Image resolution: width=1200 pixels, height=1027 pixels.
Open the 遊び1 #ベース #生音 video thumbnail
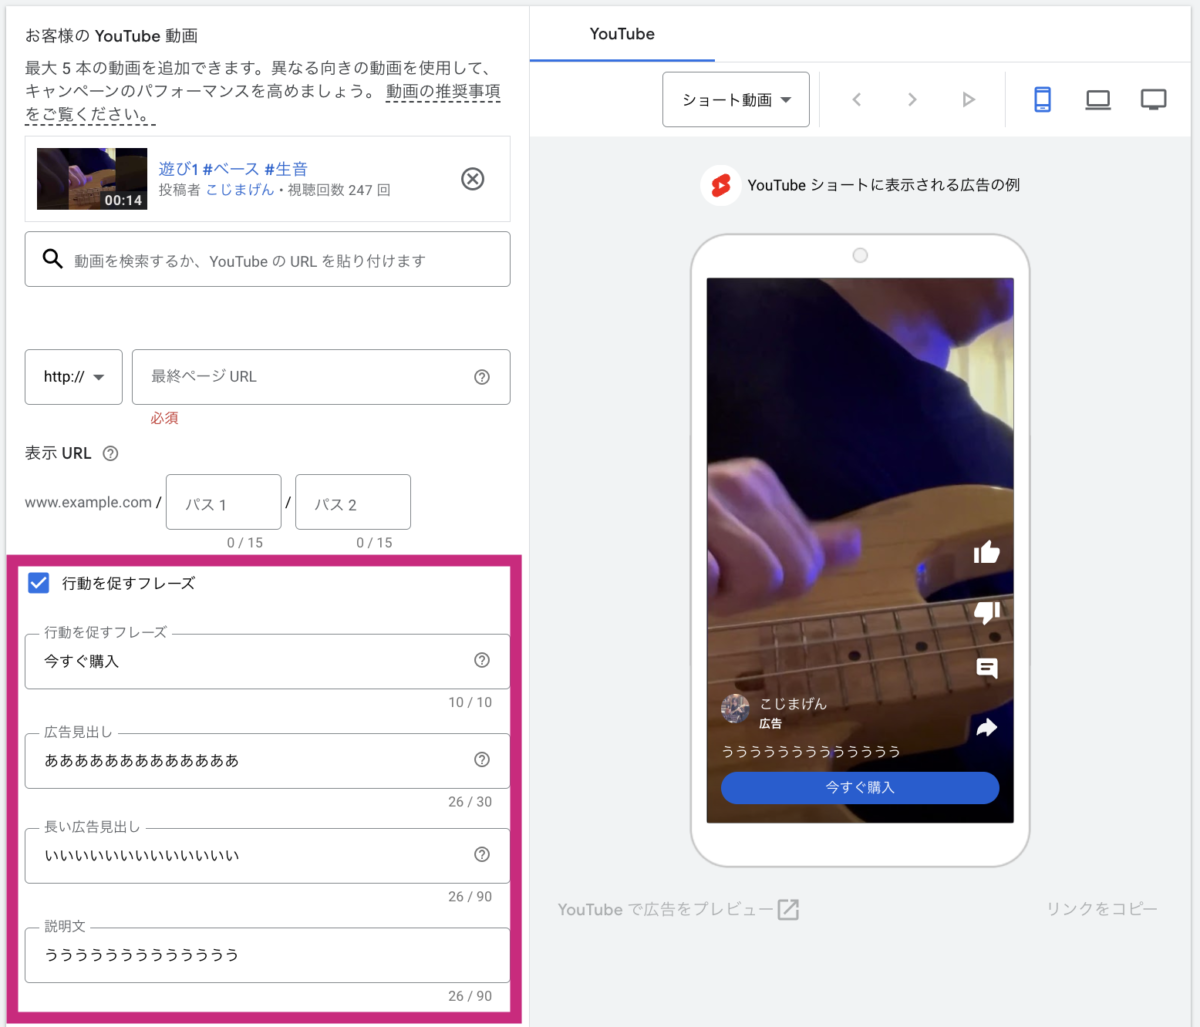pos(92,179)
